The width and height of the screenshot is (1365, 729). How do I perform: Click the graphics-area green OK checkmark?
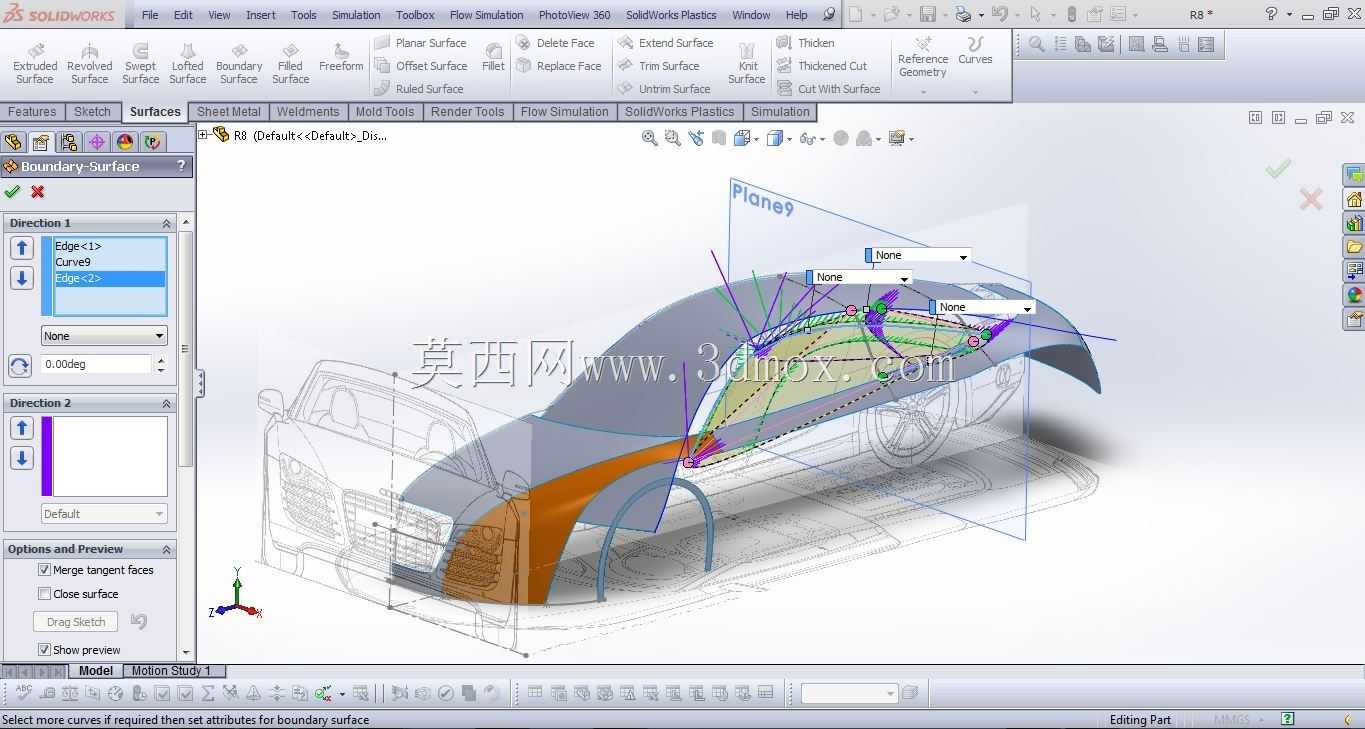click(1278, 168)
